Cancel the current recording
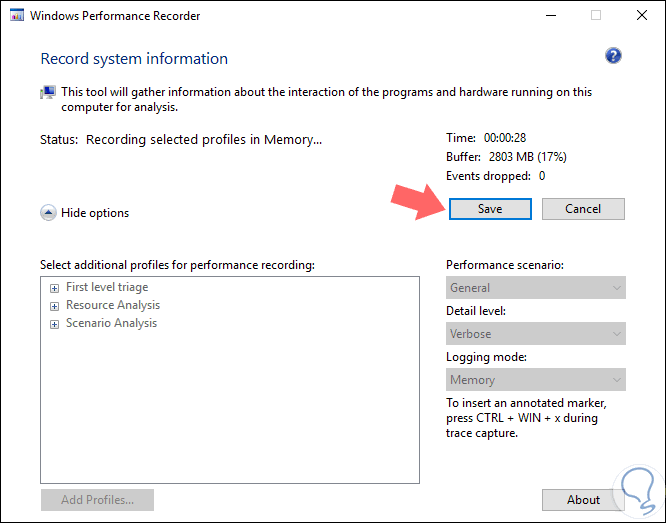This screenshot has width=666, height=523. tap(583, 209)
